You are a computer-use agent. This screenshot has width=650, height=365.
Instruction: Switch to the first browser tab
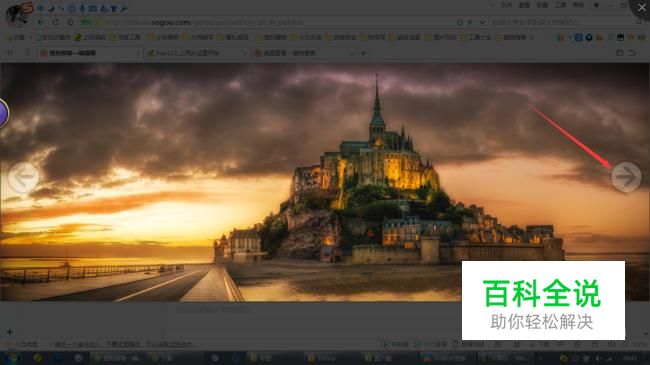tap(89, 53)
